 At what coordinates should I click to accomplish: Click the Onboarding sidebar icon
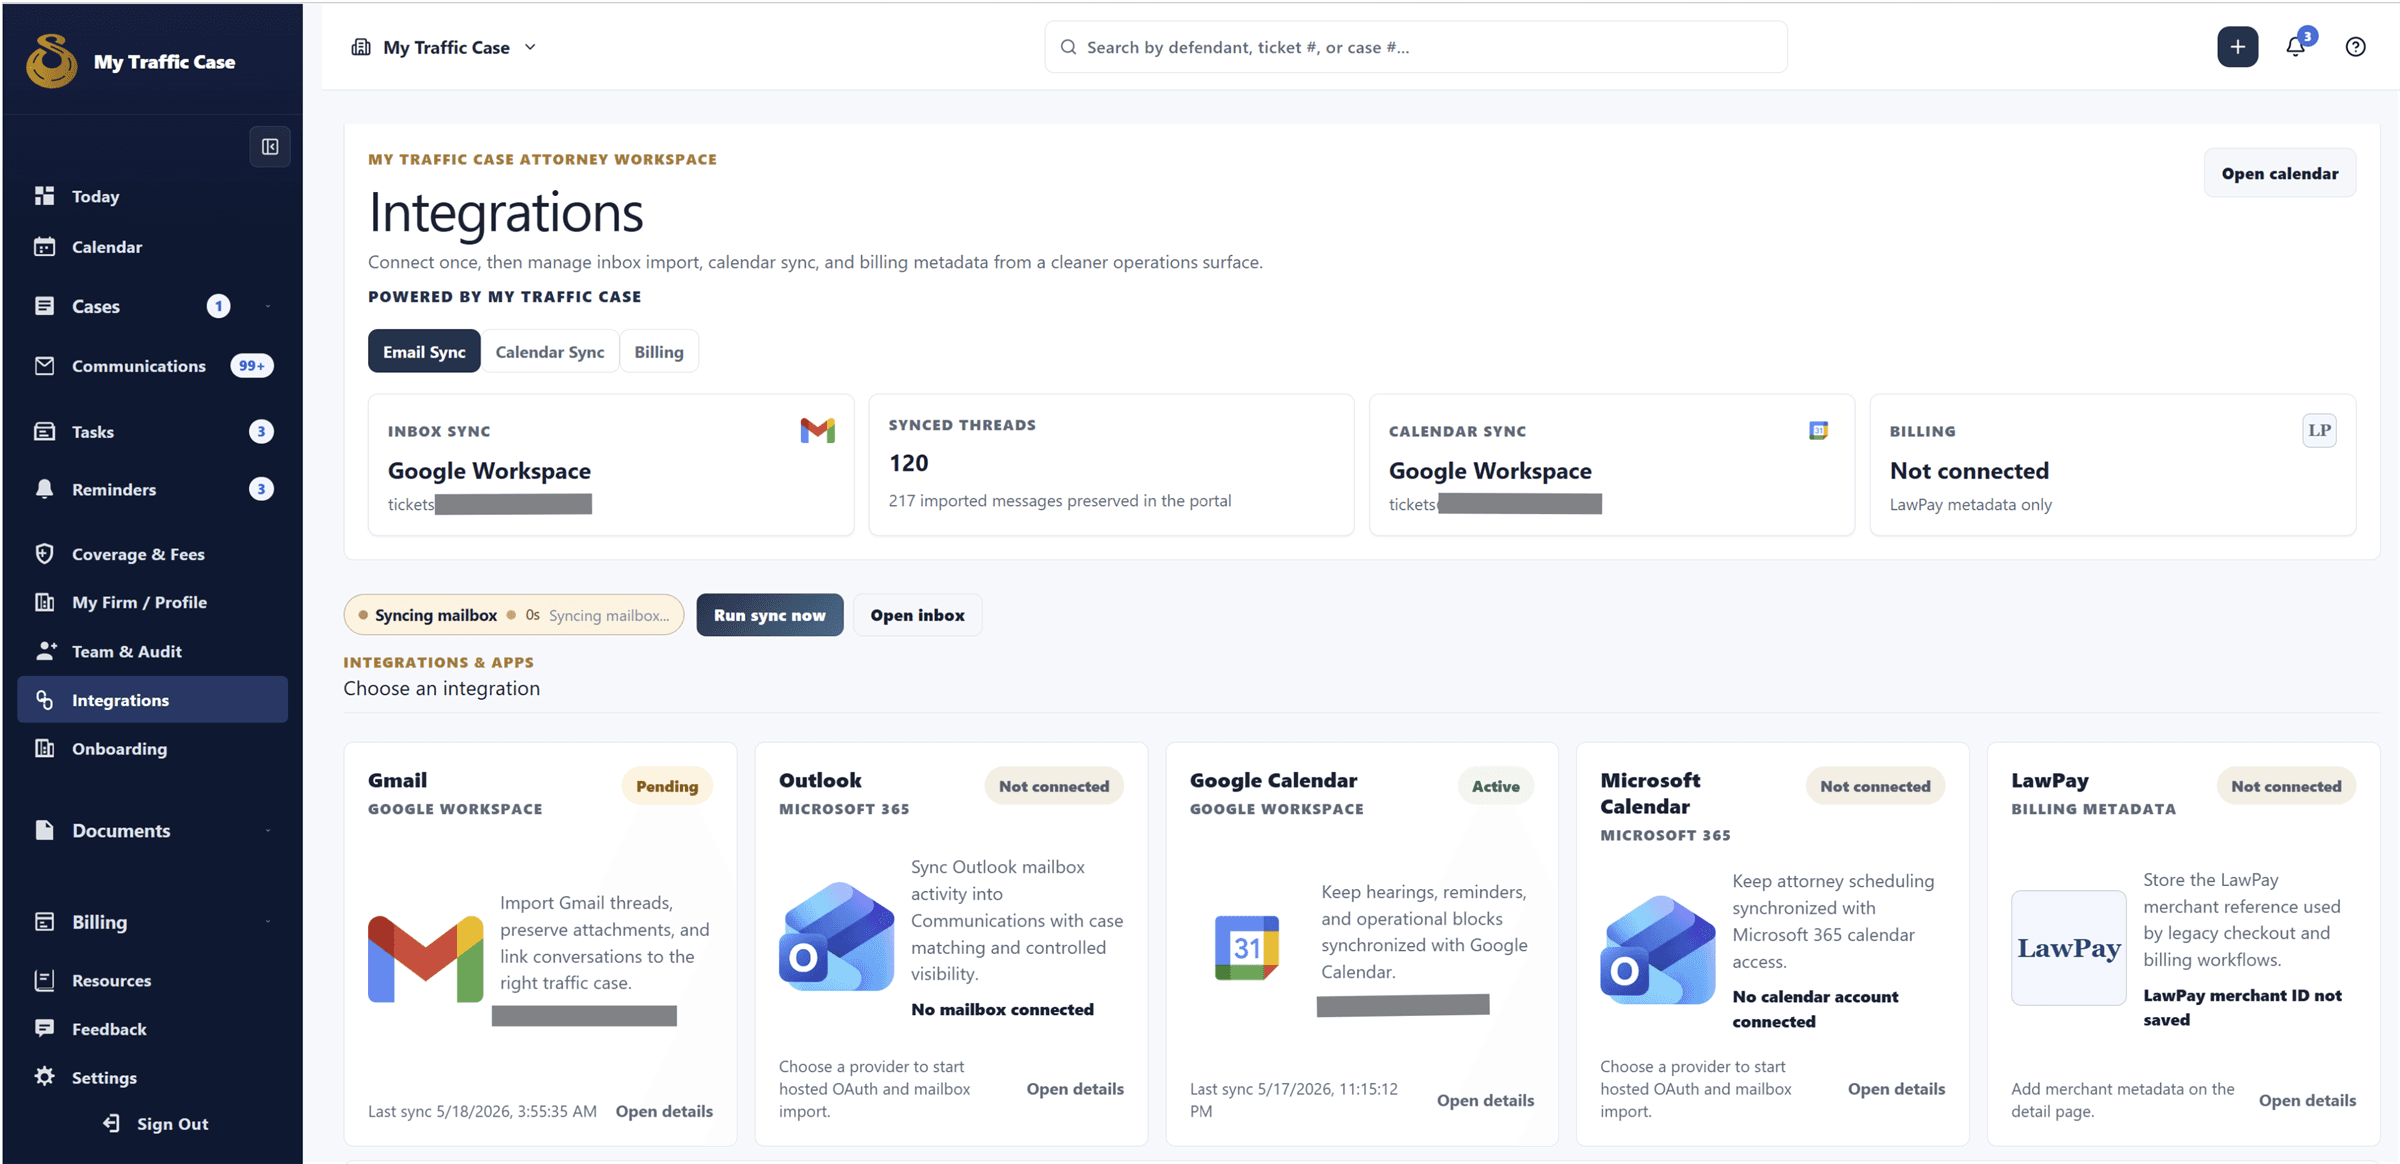[44, 748]
